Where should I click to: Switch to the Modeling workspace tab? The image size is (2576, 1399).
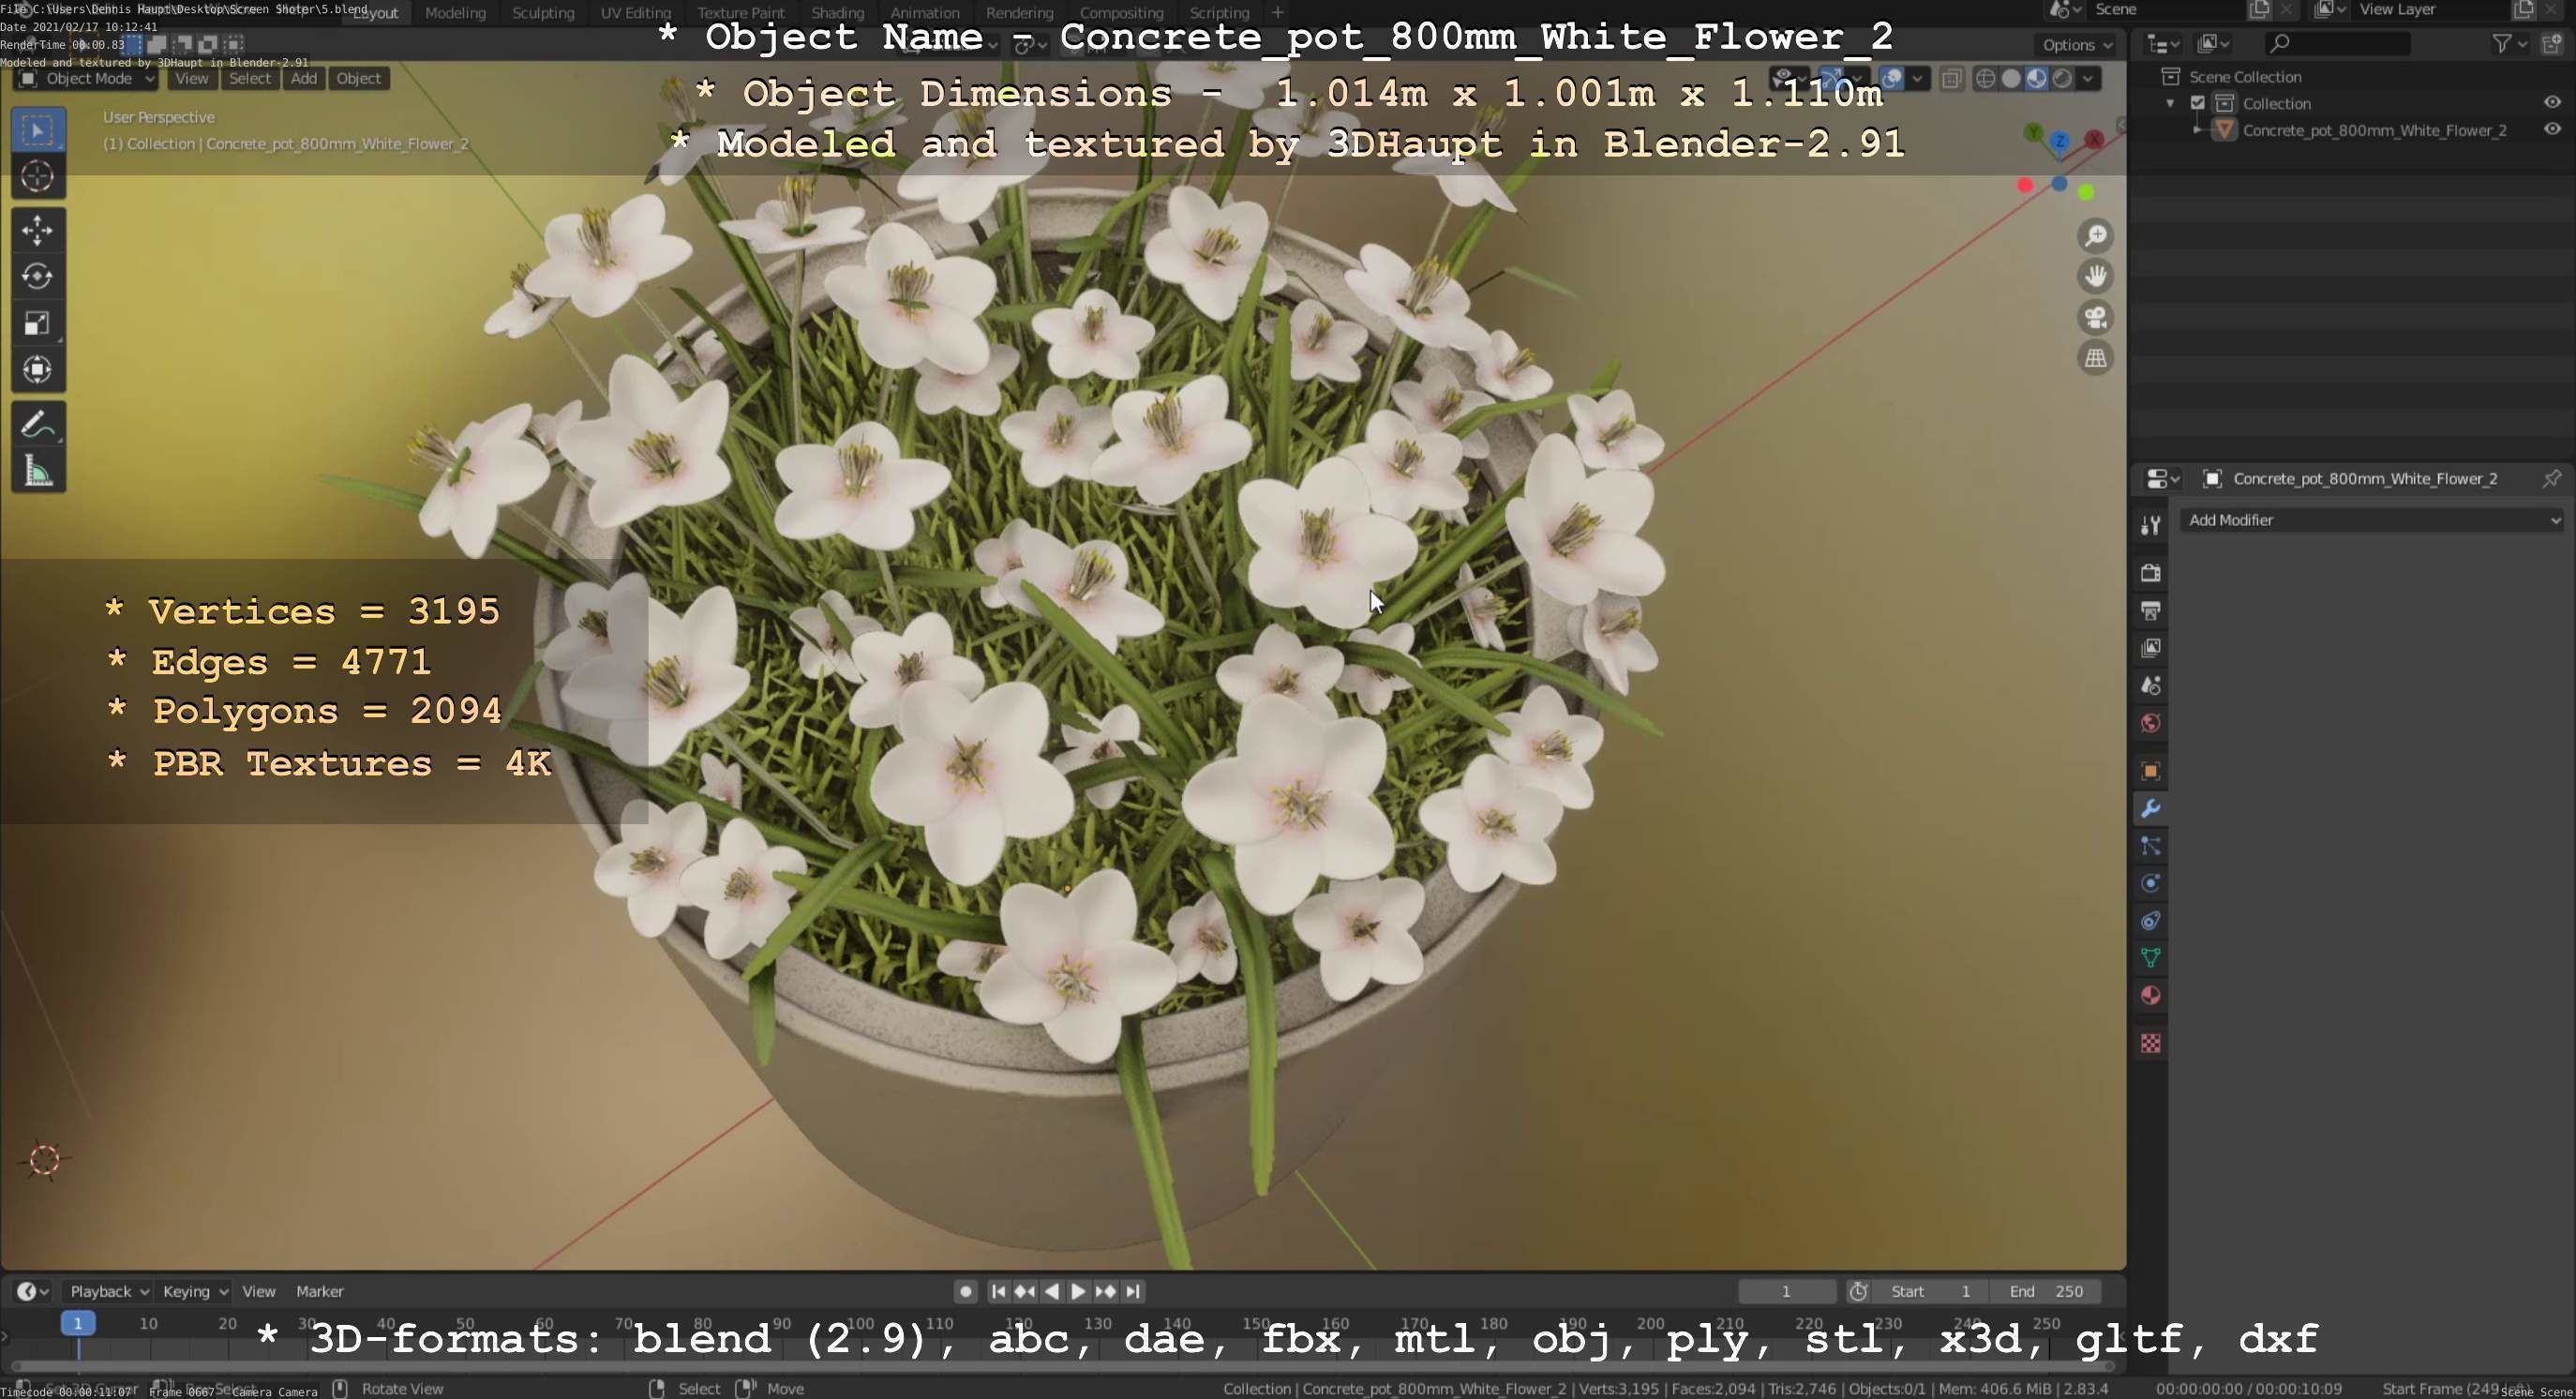[455, 13]
